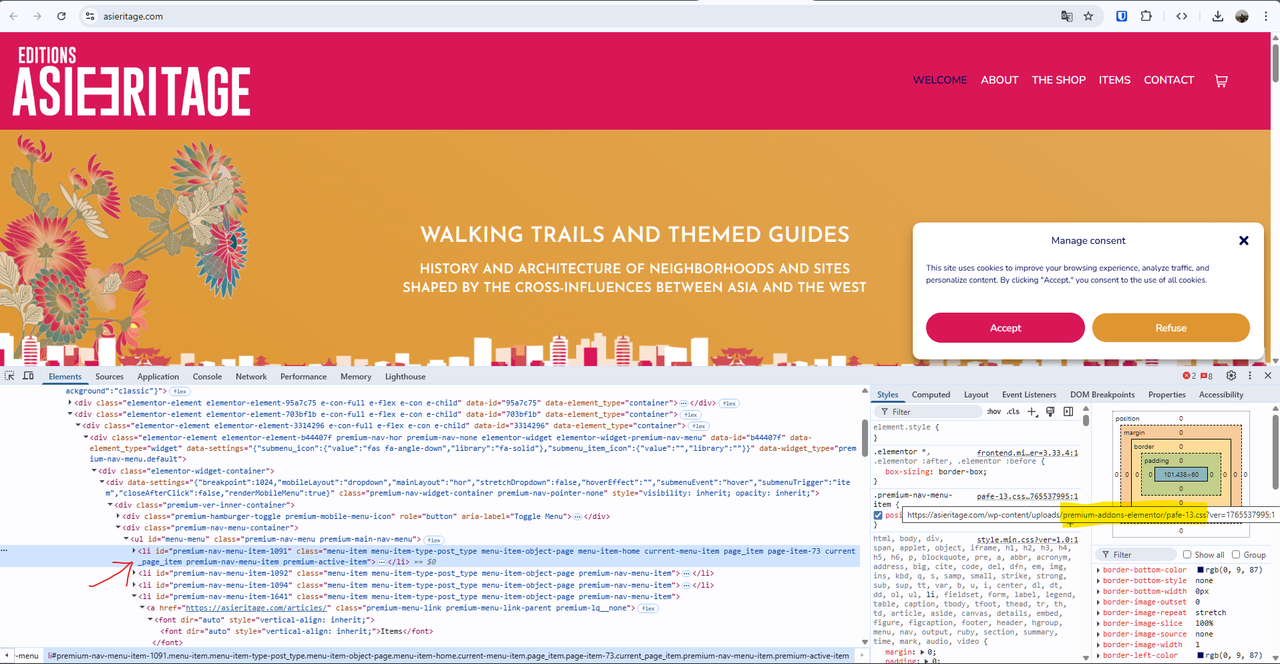Switch to the Sources tab

point(109,377)
